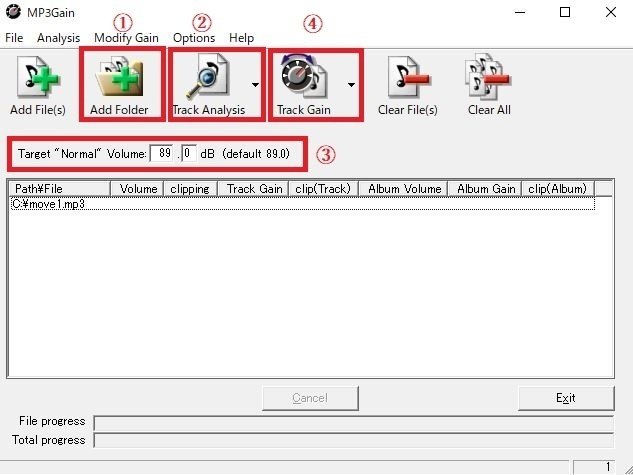Viewport: 633px width, 475px height.
Task: Minimize the MP3Gain window
Action: [x=520, y=12]
